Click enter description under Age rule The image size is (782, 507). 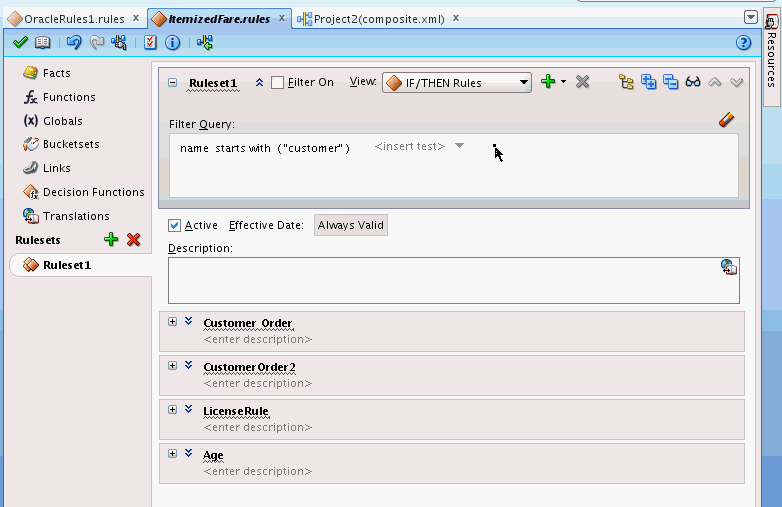[257, 471]
